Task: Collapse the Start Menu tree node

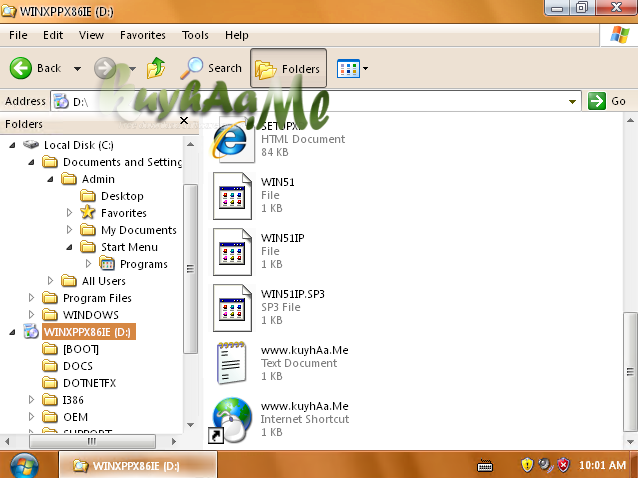Action: [x=69, y=247]
